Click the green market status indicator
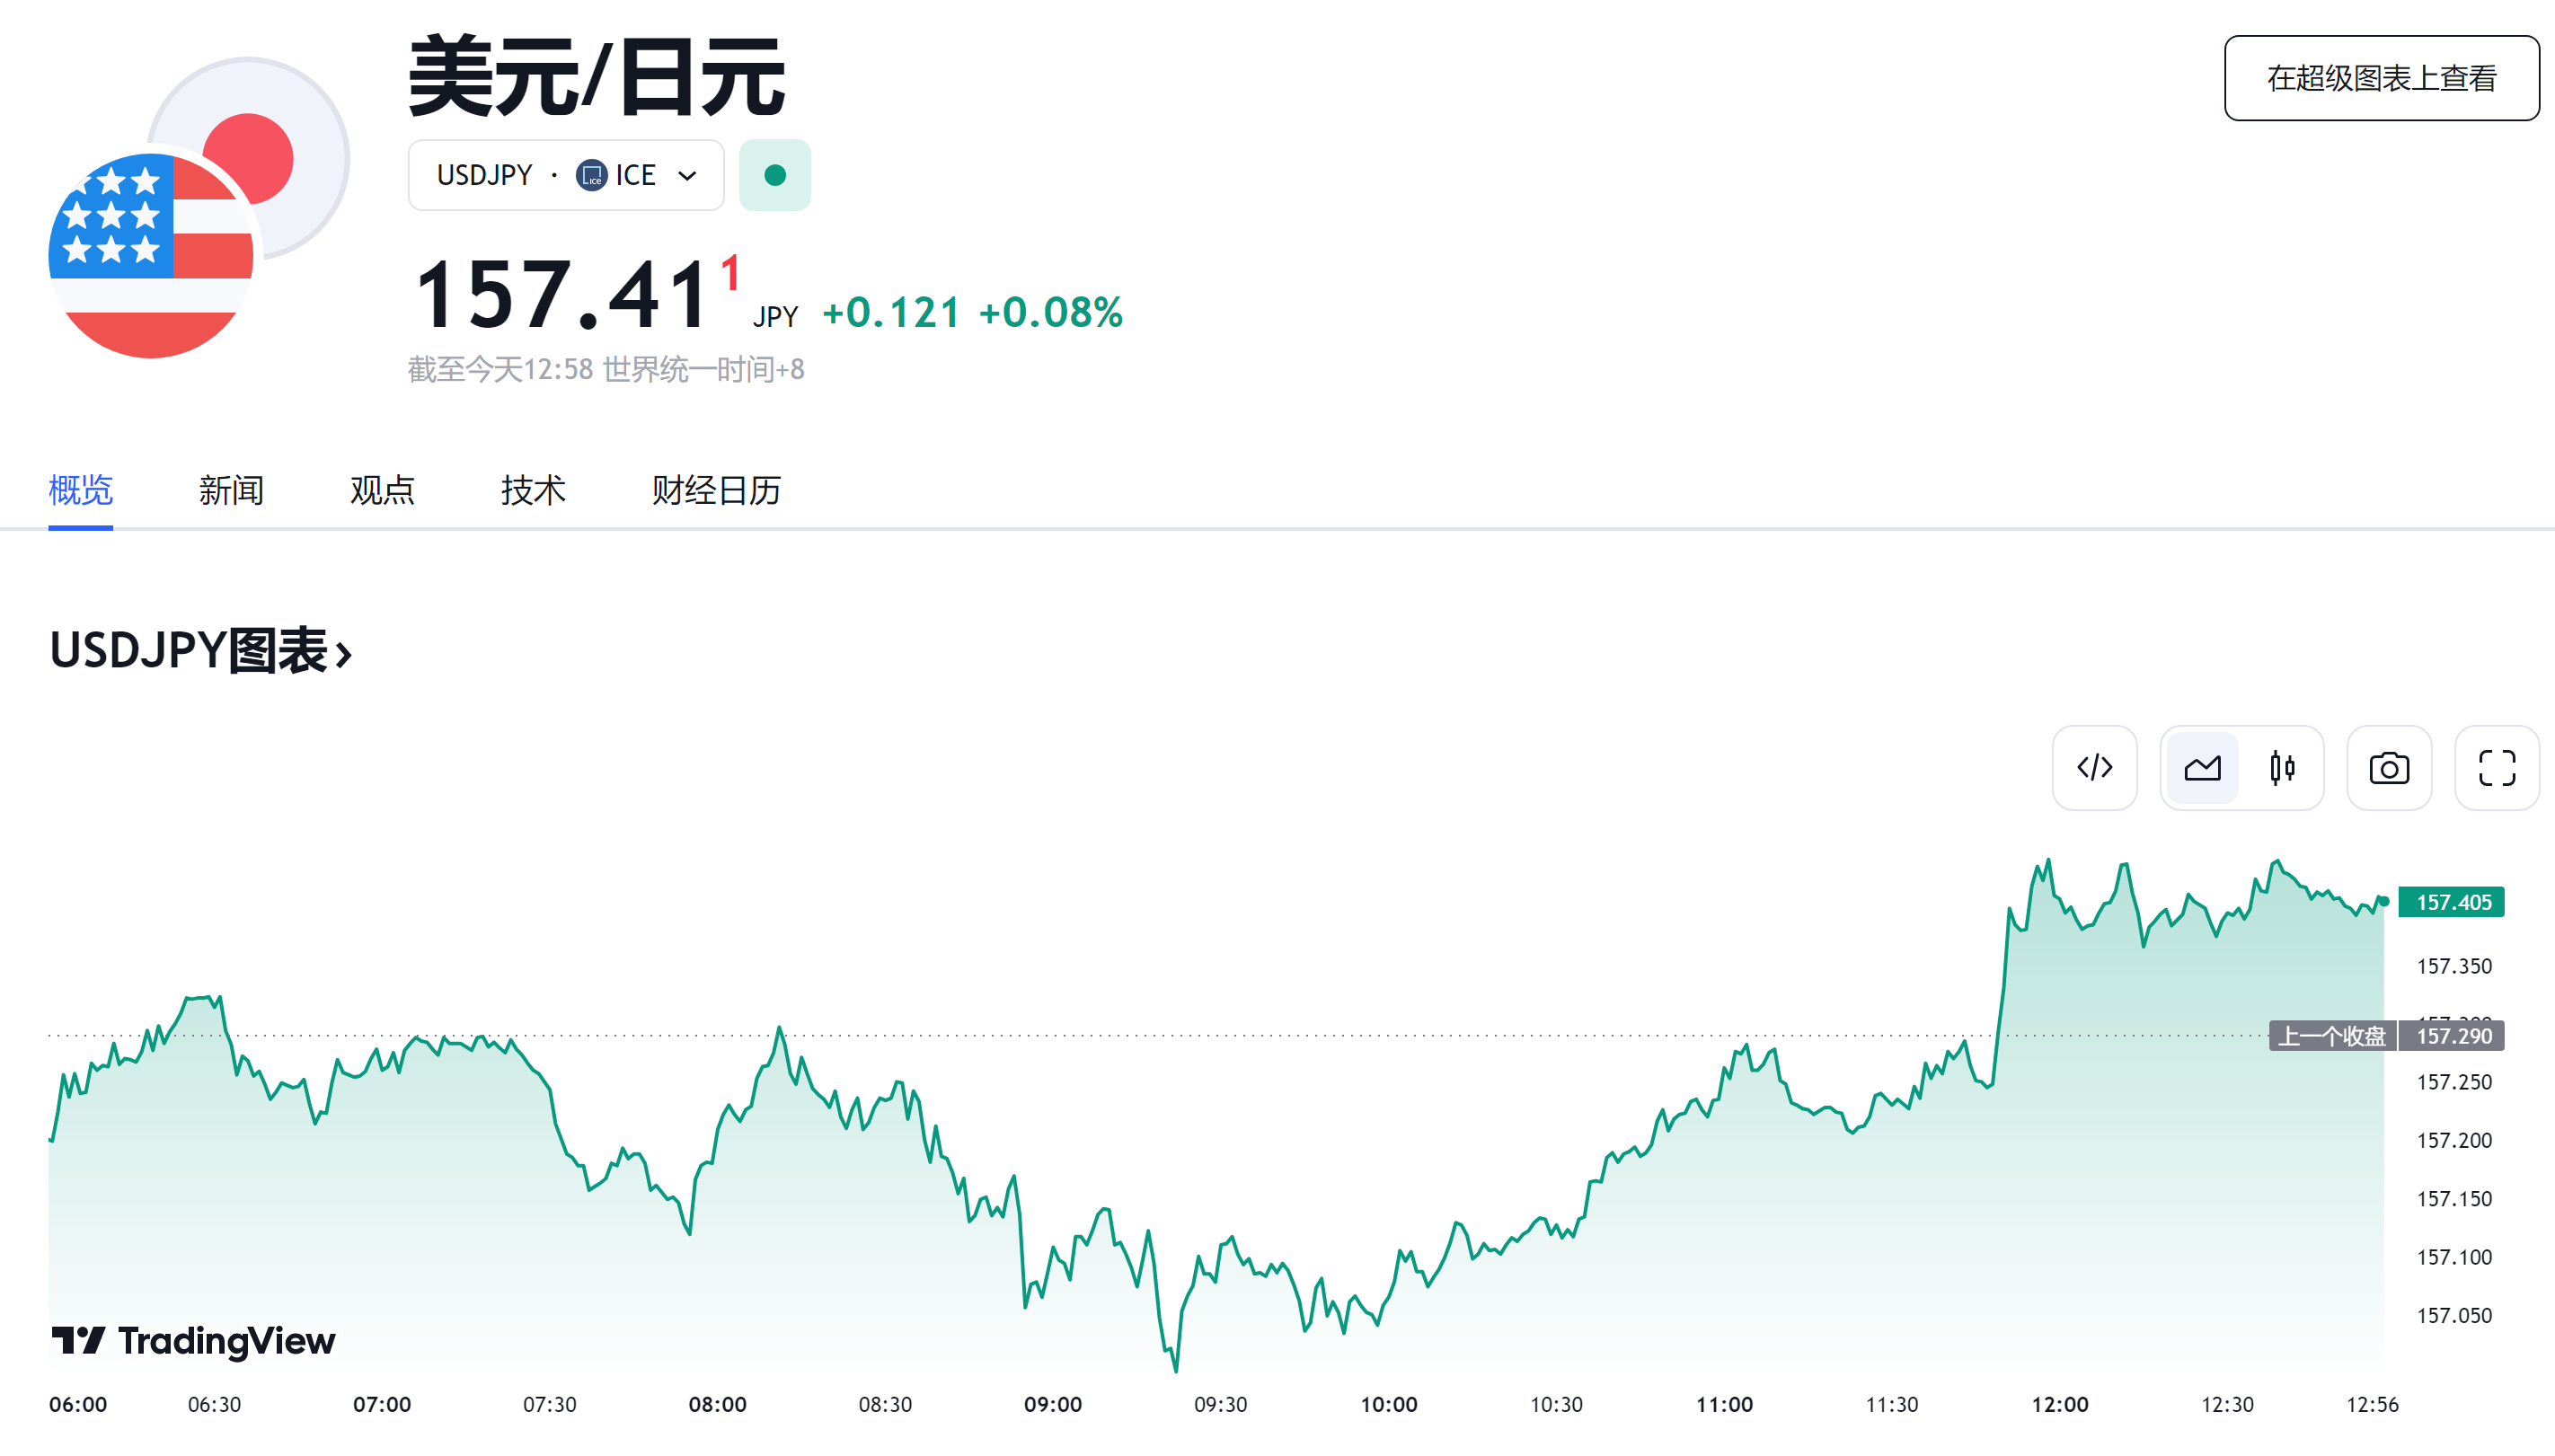The width and height of the screenshot is (2555, 1456). click(774, 176)
